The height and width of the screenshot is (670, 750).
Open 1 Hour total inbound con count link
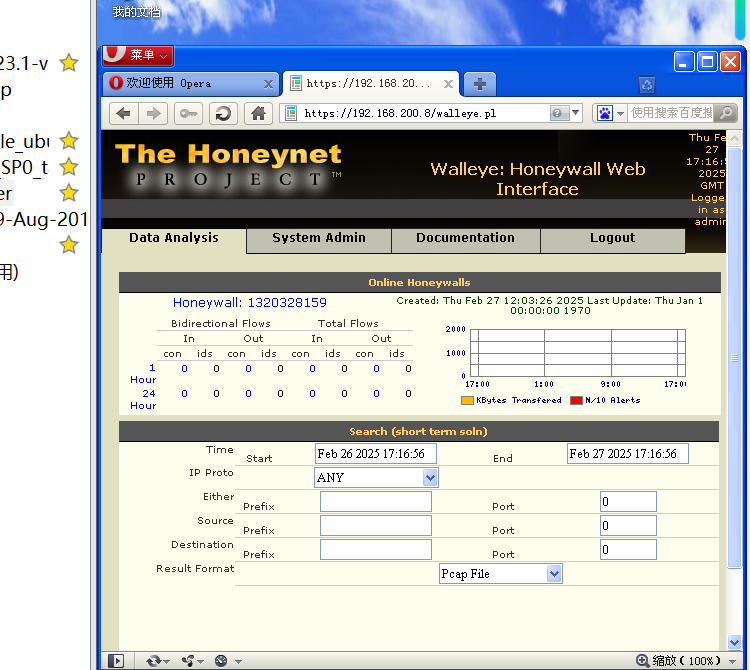pos(312,369)
